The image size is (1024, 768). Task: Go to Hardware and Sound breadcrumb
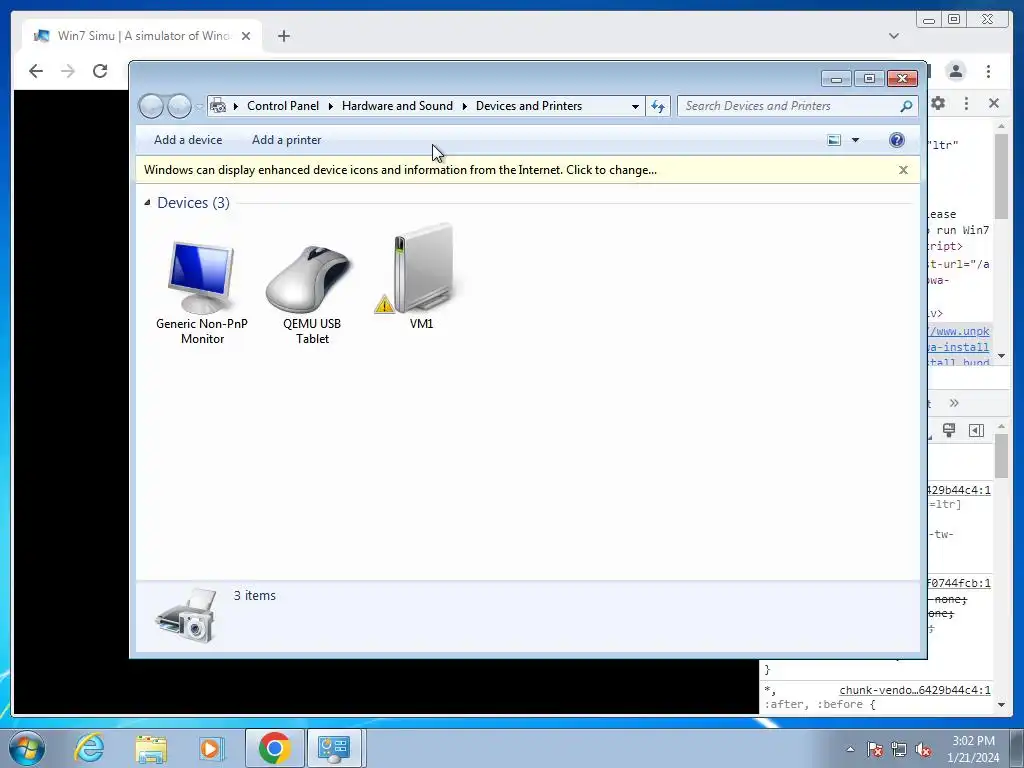coord(397,106)
